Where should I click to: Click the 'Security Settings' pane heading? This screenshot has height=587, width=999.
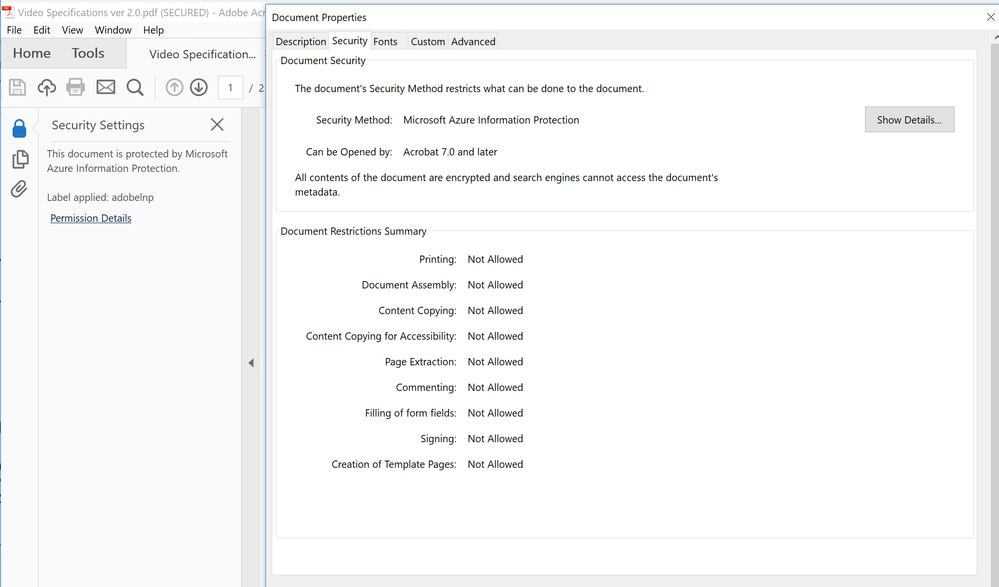[98, 125]
